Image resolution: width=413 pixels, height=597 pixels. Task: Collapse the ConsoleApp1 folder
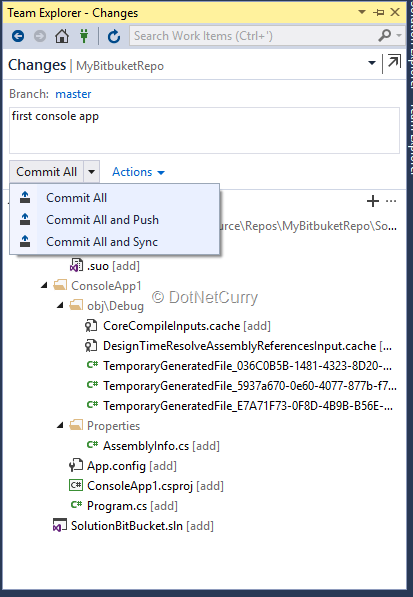pyautogui.click(x=45, y=285)
